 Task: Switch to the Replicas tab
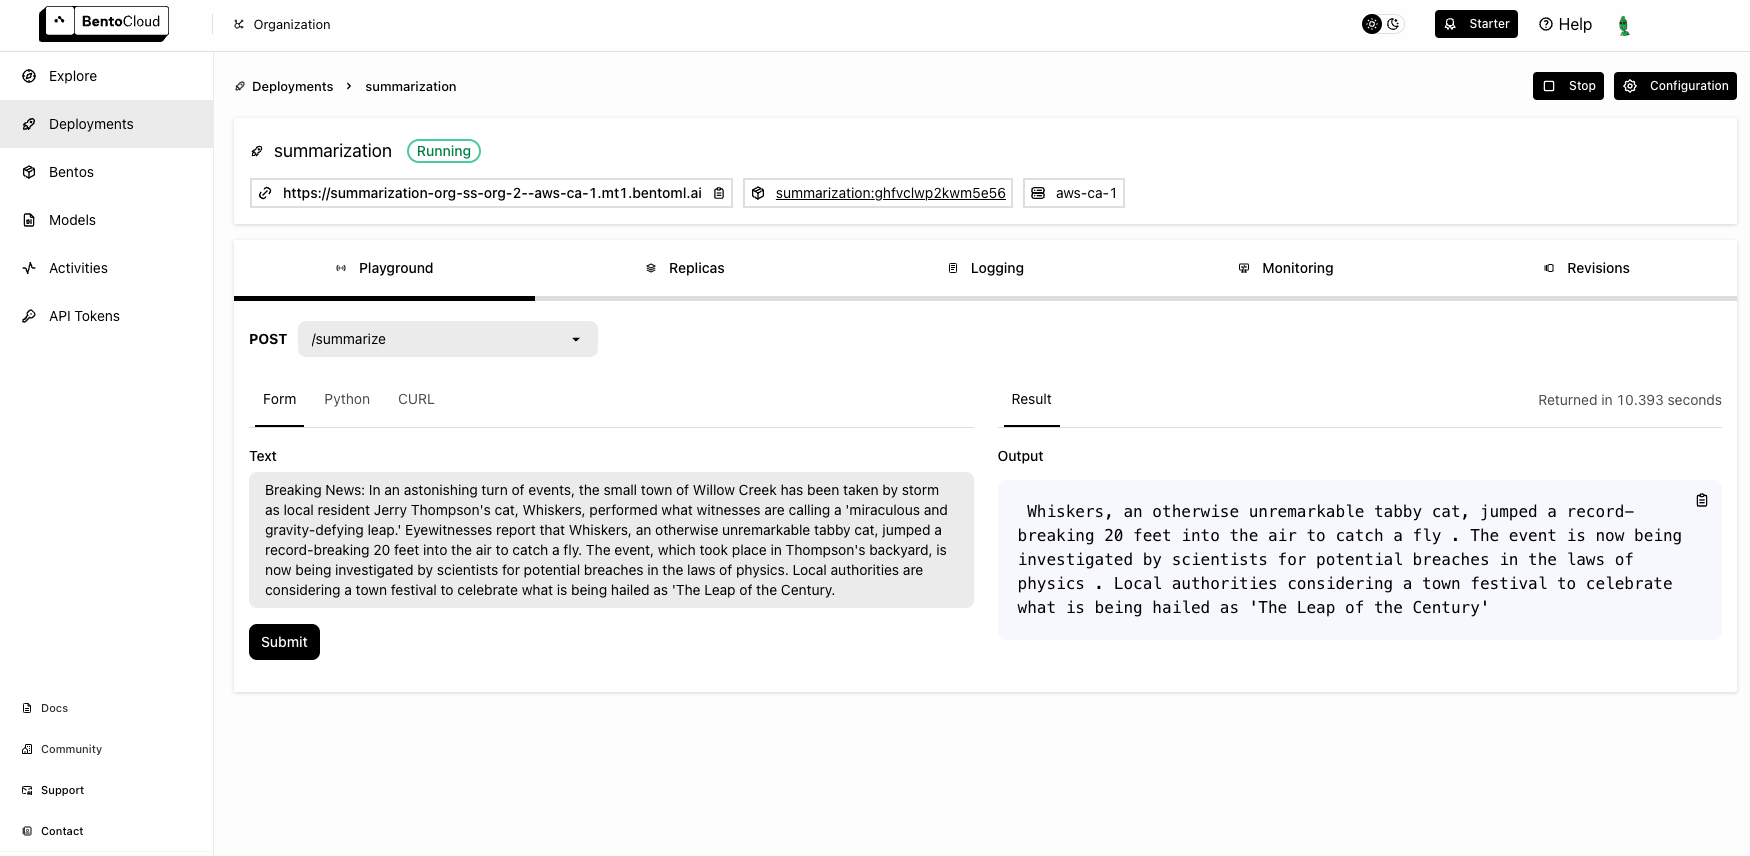pos(685,268)
